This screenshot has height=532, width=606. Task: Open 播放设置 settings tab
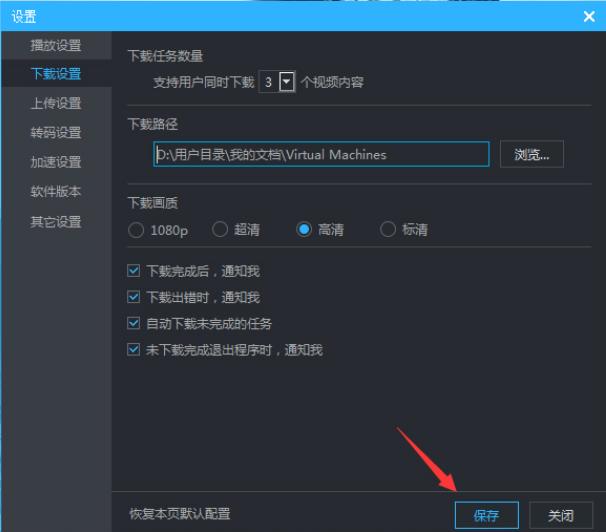(x=56, y=46)
